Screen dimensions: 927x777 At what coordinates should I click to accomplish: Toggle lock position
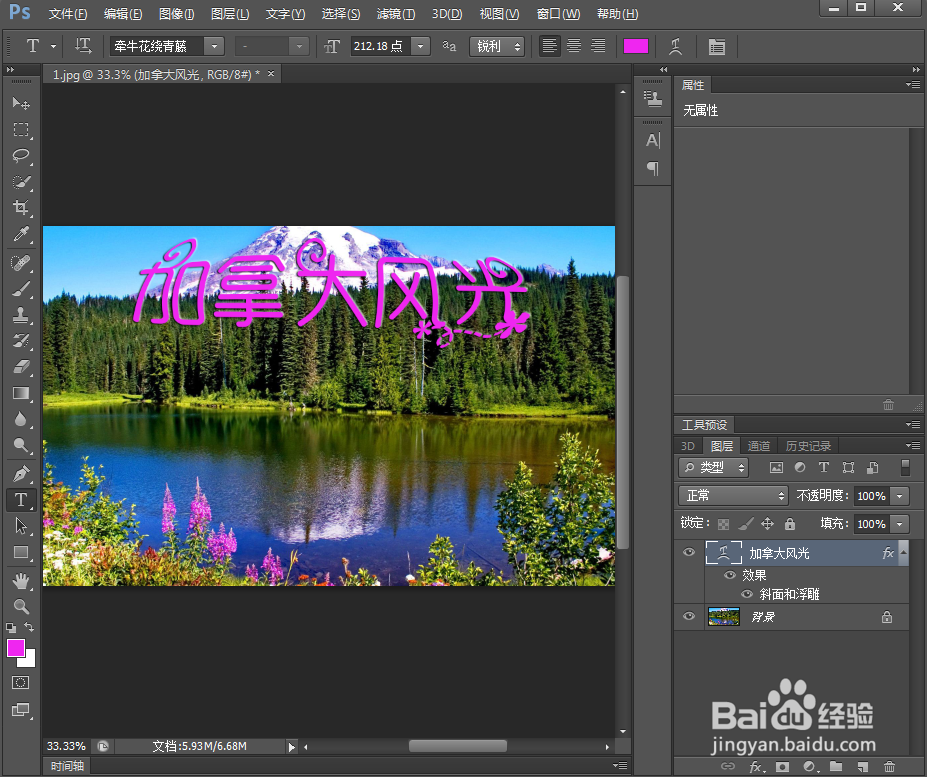[x=767, y=524]
